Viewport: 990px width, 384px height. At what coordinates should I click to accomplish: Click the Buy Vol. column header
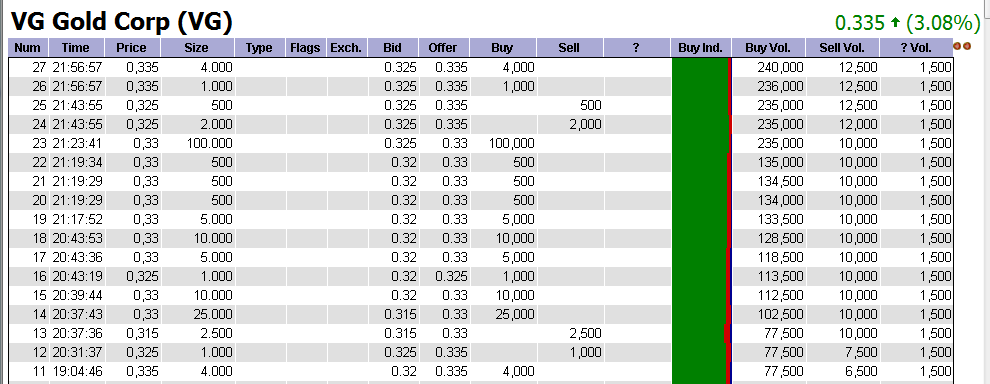768,47
